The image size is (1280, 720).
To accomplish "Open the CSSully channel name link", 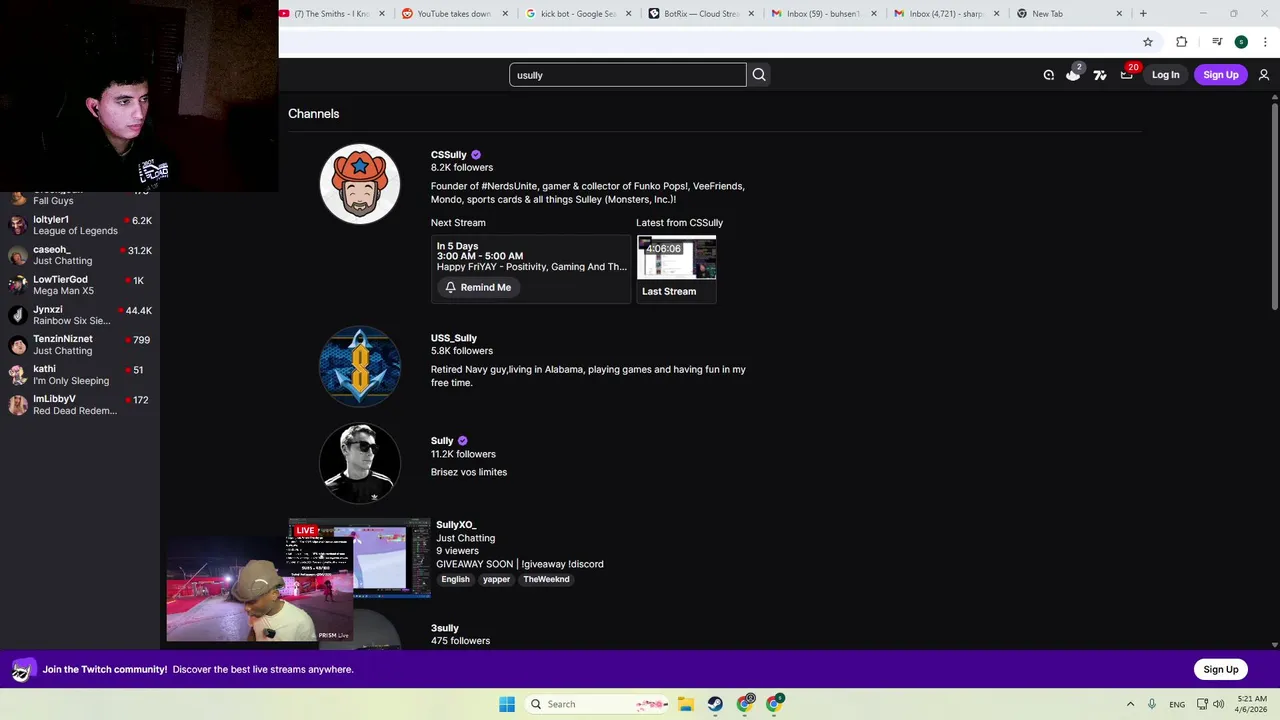I will click(x=449, y=155).
